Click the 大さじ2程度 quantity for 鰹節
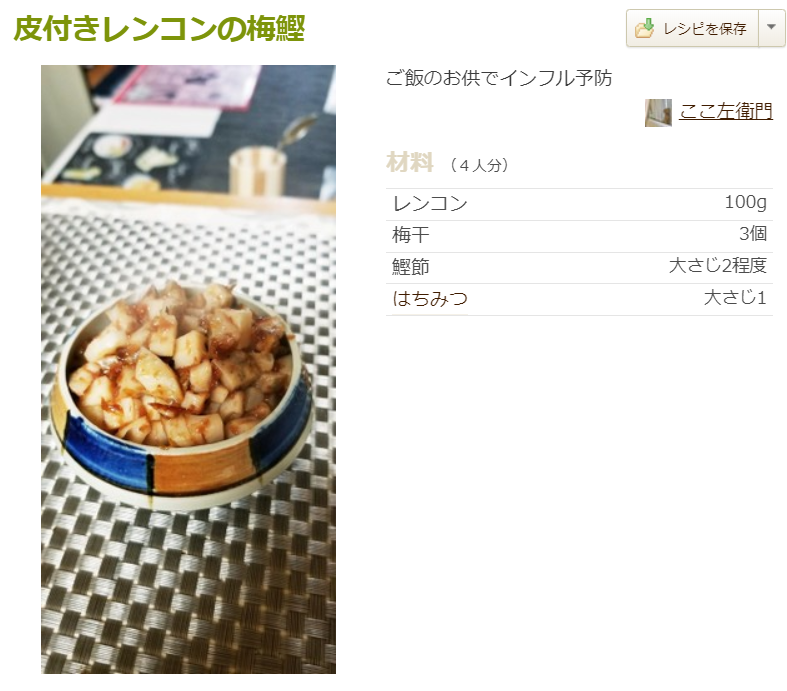Image resolution: width=787 pixels, height=691 pixels. point(718,265)
